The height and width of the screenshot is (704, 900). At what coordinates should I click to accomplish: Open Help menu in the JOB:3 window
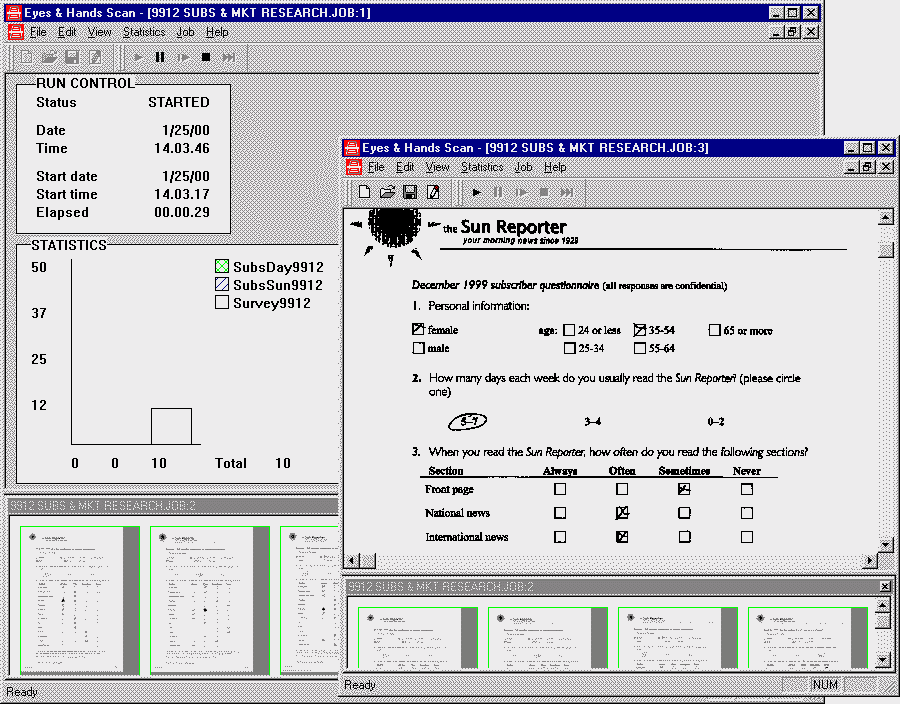click(555, 167)
